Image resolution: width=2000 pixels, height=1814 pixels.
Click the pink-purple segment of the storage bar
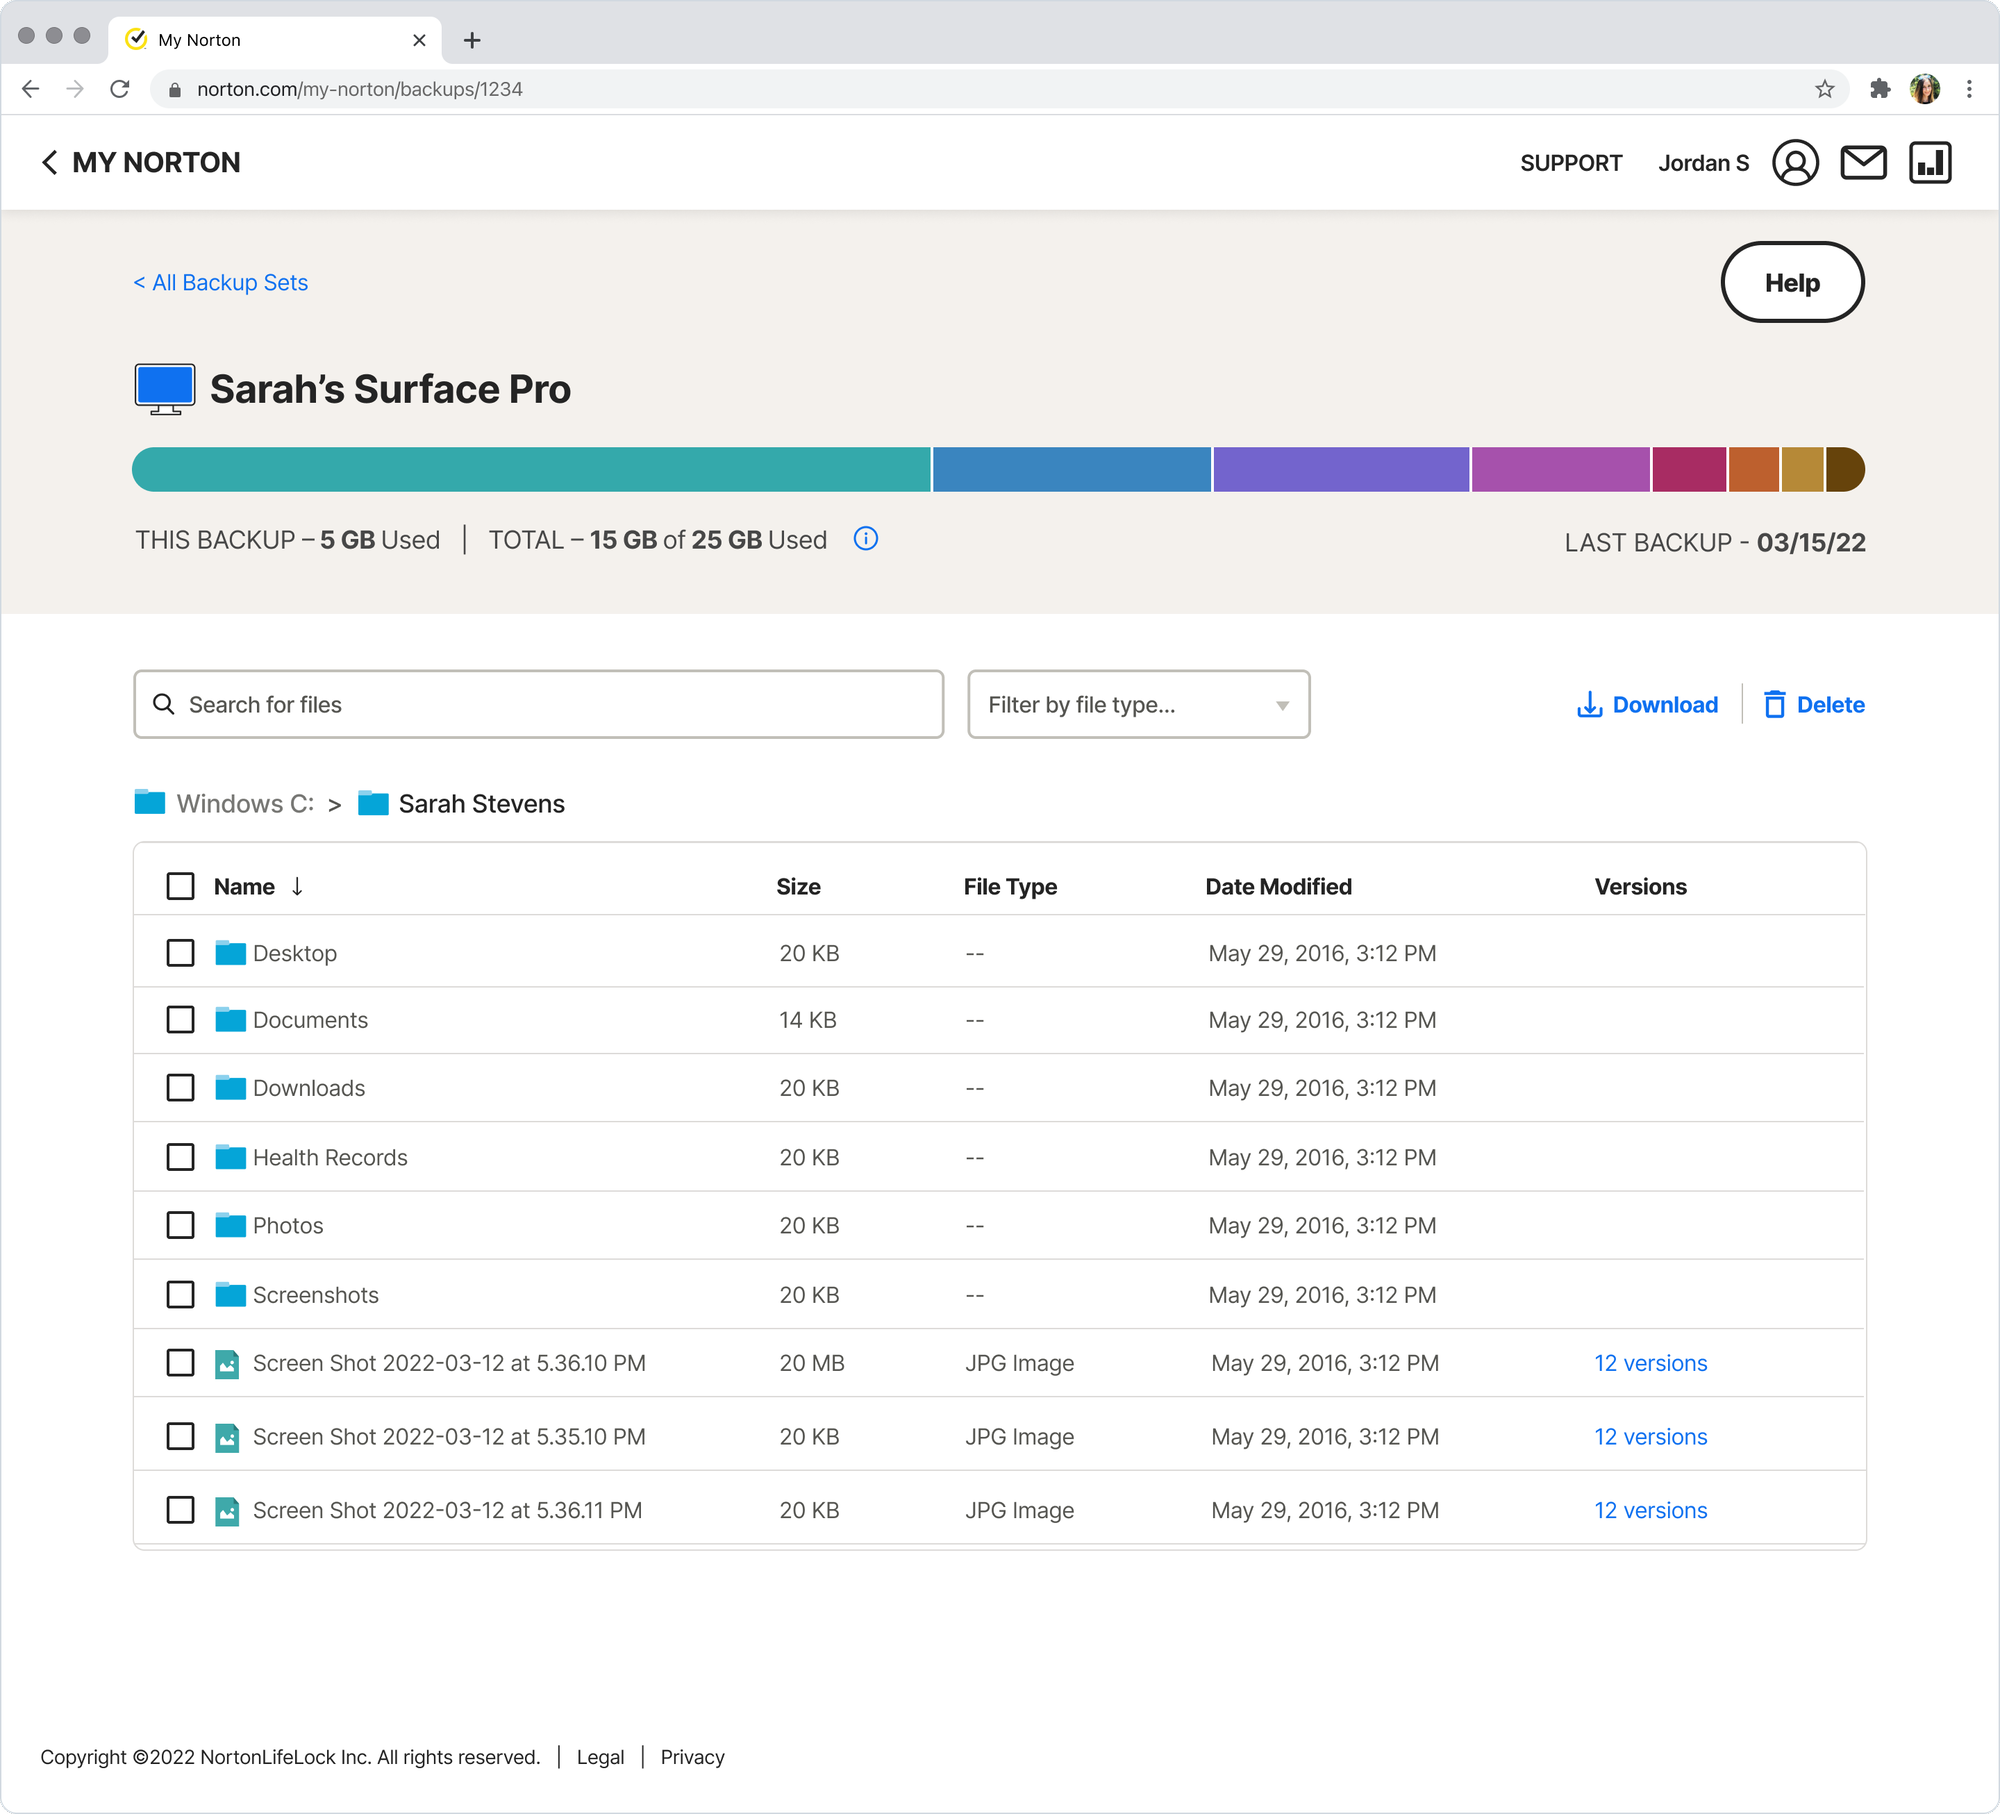pyautogui.click(x=1561, y=469)
